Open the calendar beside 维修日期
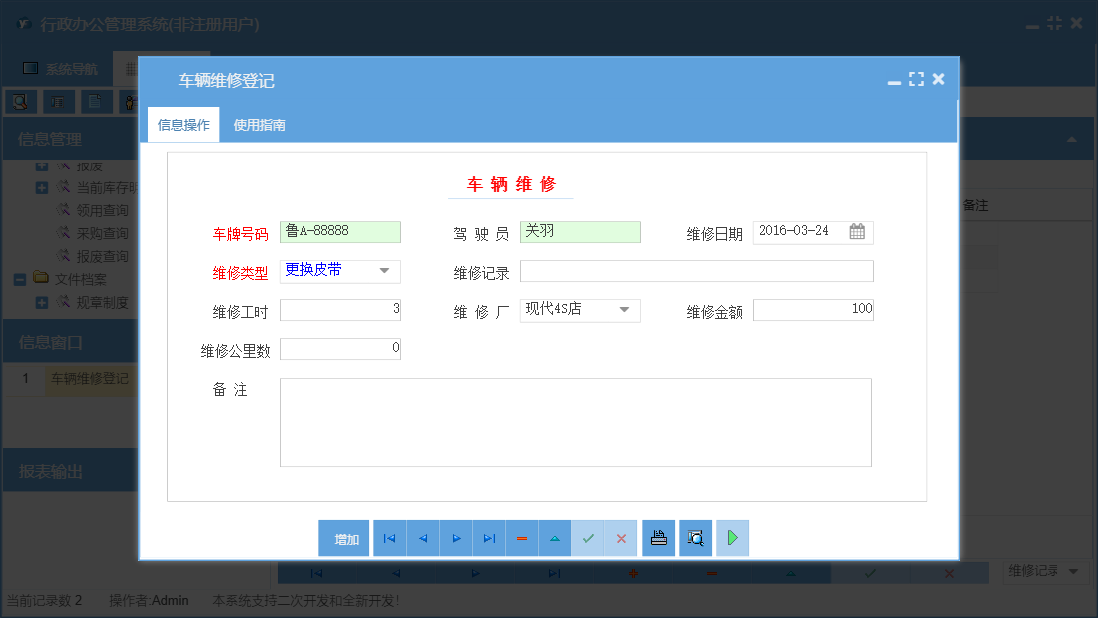The height and width of the screenshot is (618, 1098). click(x=857, y=231)
